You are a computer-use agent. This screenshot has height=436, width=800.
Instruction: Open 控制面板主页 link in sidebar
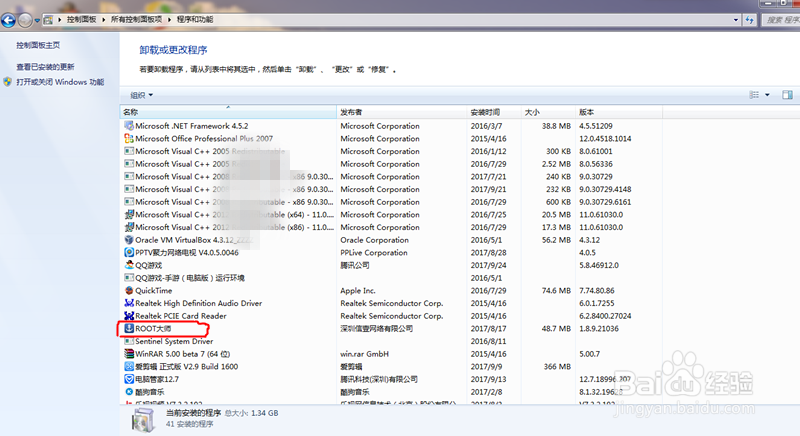(38, 45)
